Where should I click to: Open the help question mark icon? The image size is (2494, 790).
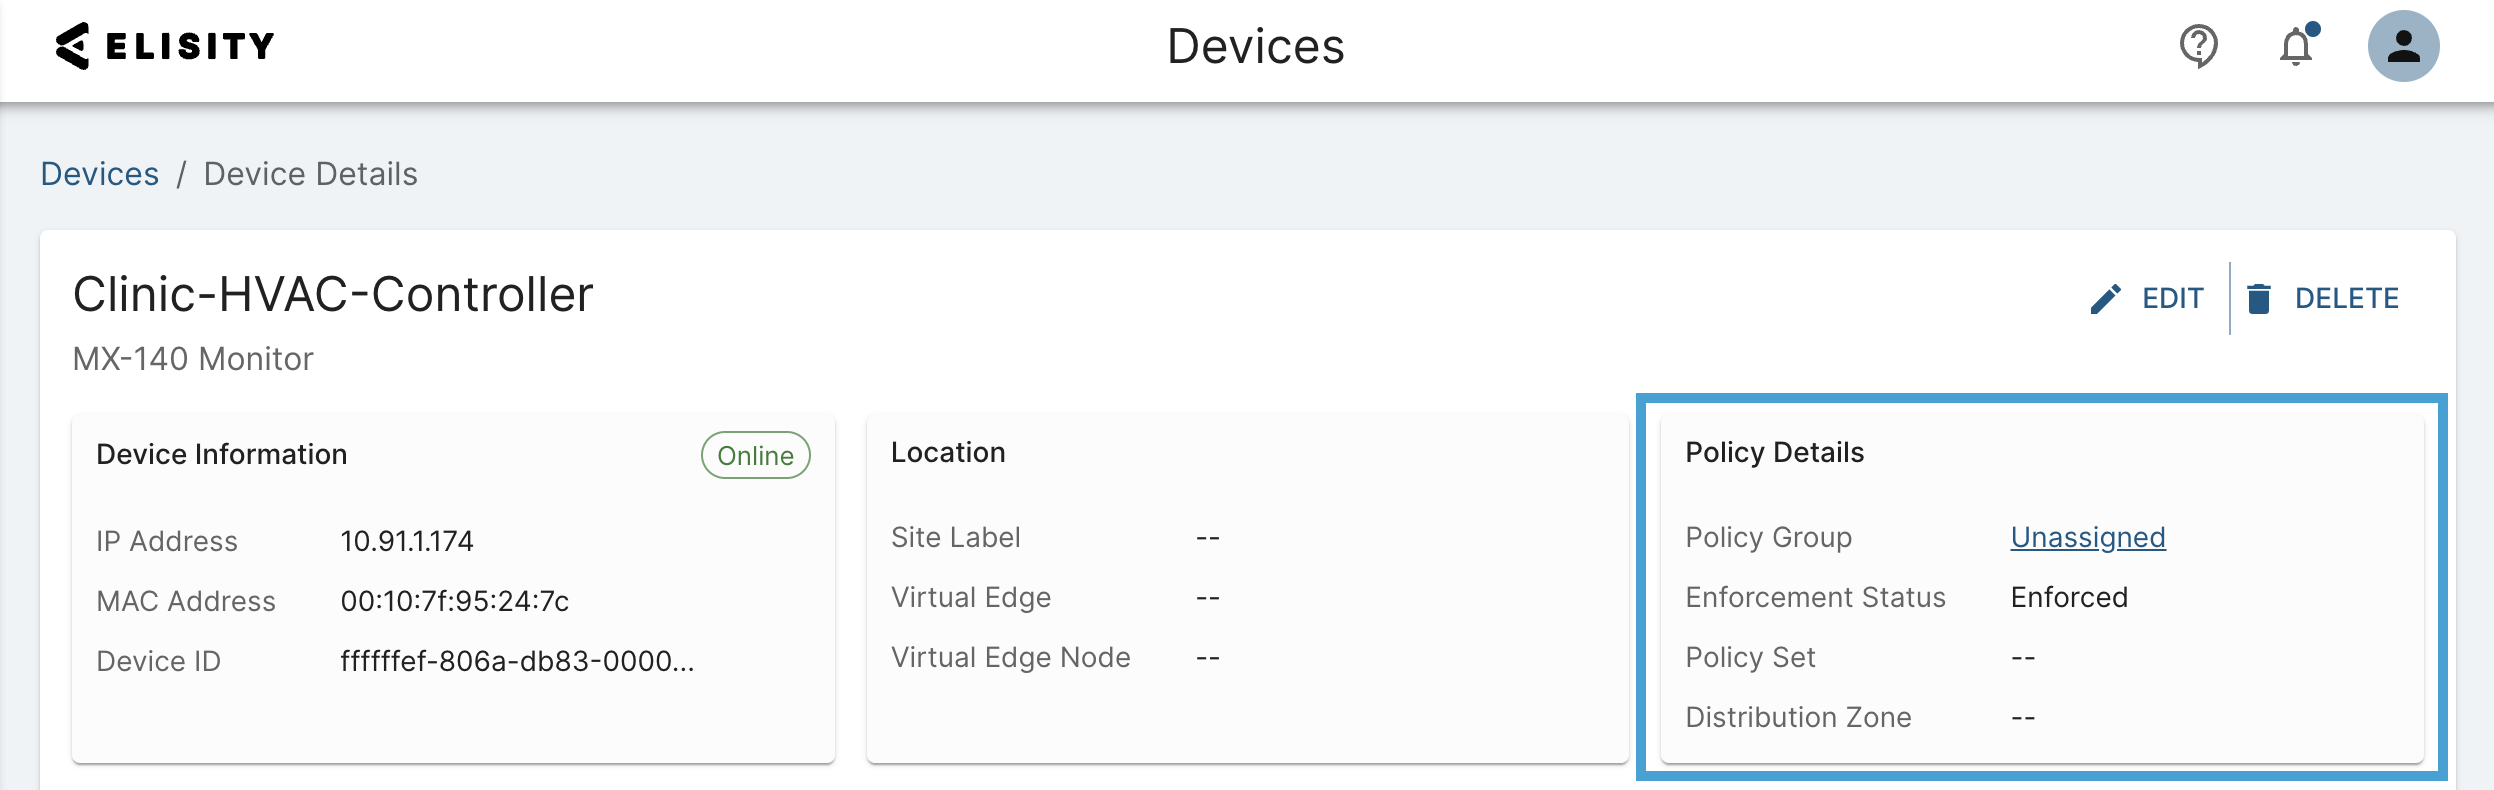[2198, 46]
